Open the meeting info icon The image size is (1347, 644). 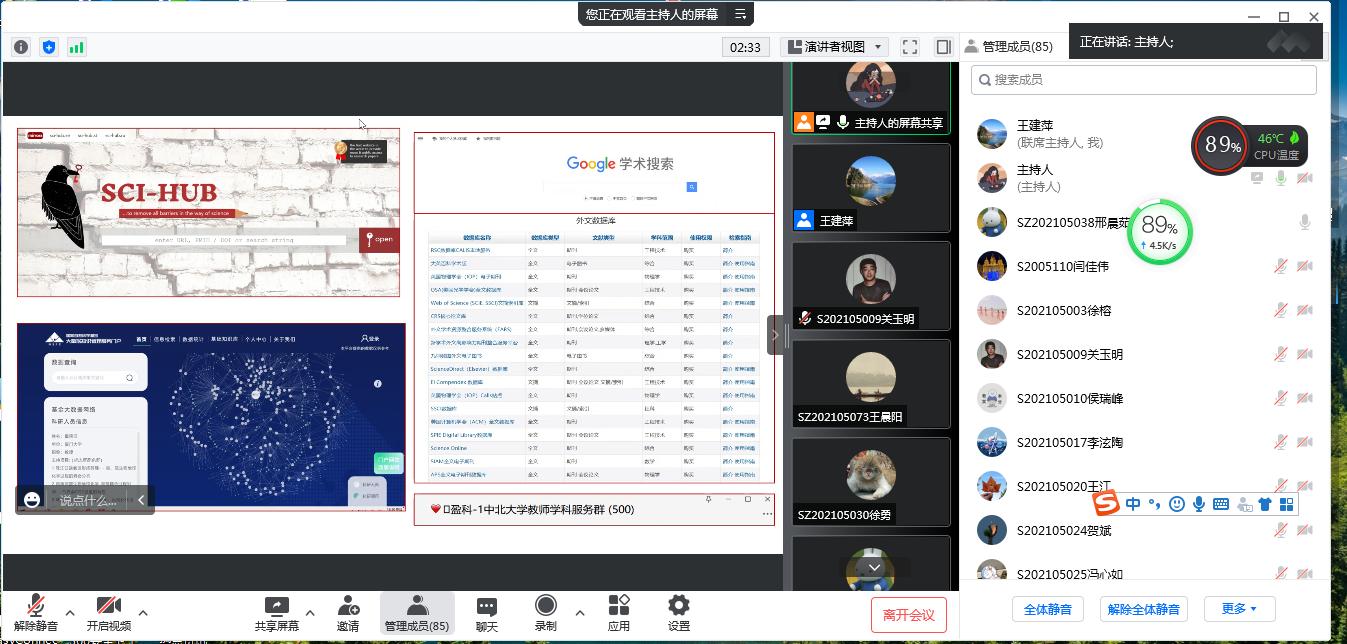tap(21, 47)
